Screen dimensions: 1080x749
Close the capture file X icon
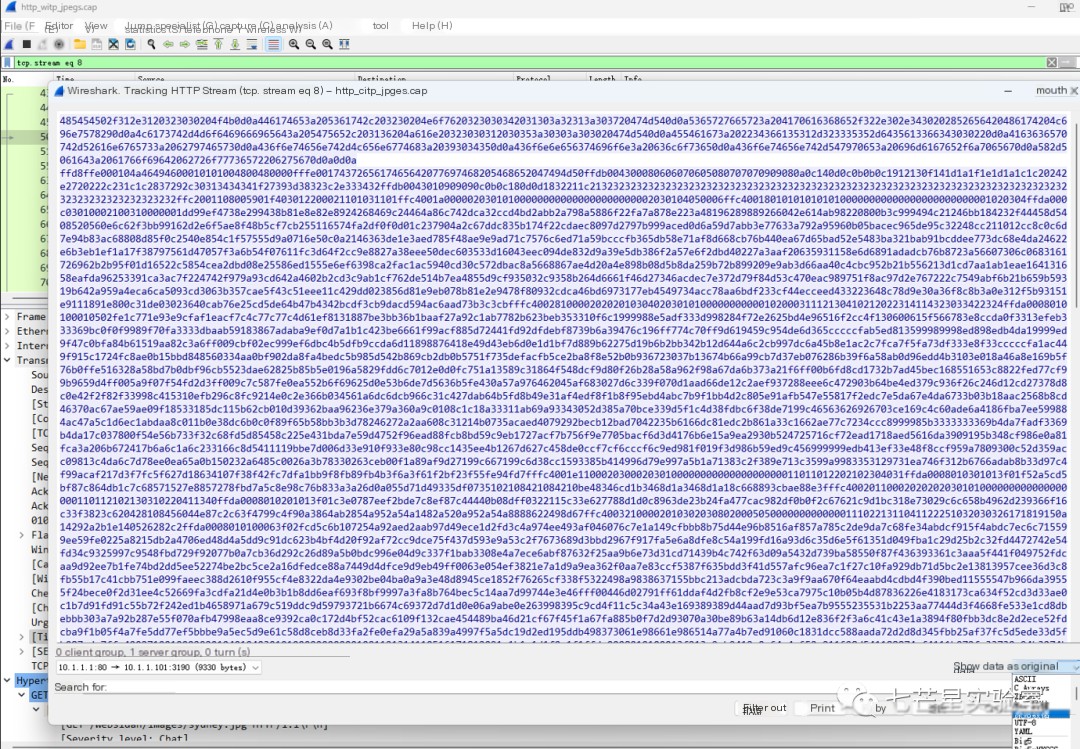[x=113, y=44]
